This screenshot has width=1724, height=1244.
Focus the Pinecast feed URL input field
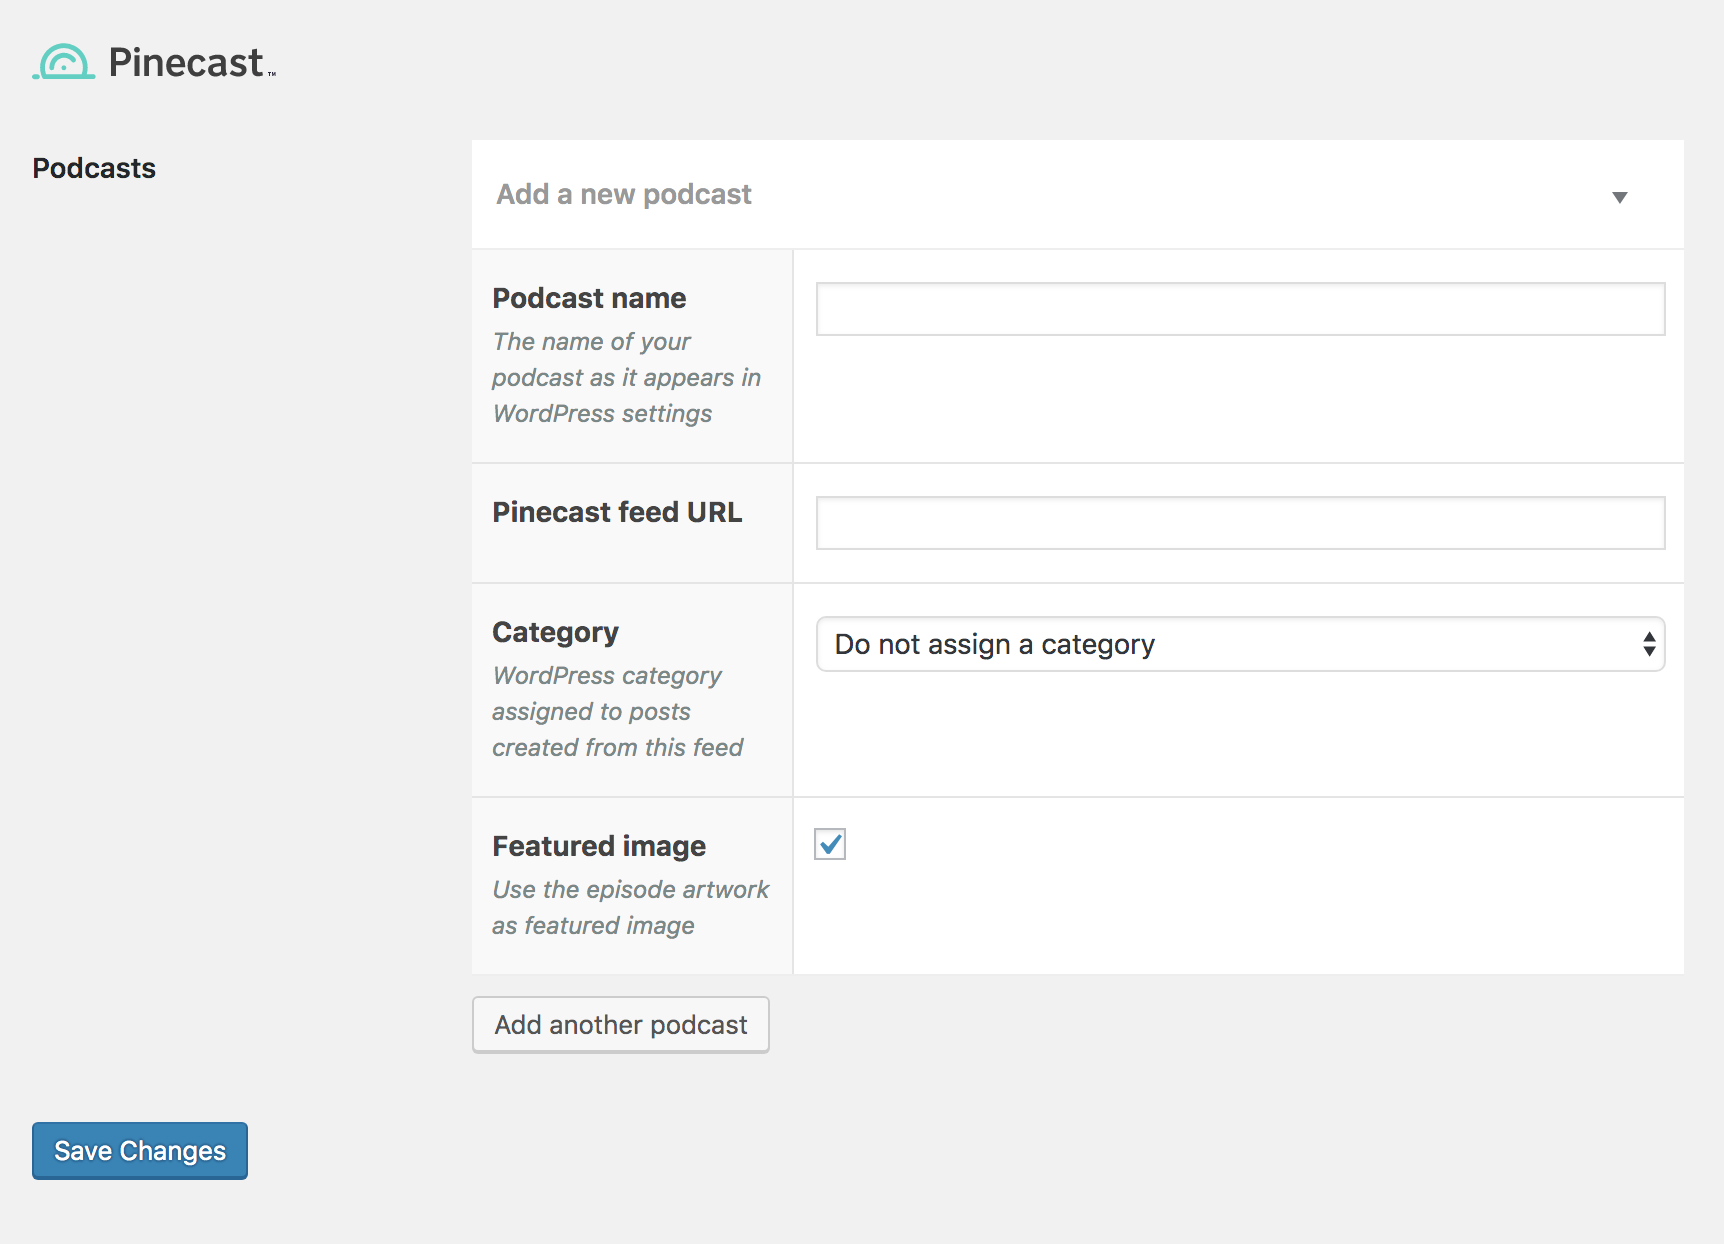pyautogui.click(x=1240, y=523)
